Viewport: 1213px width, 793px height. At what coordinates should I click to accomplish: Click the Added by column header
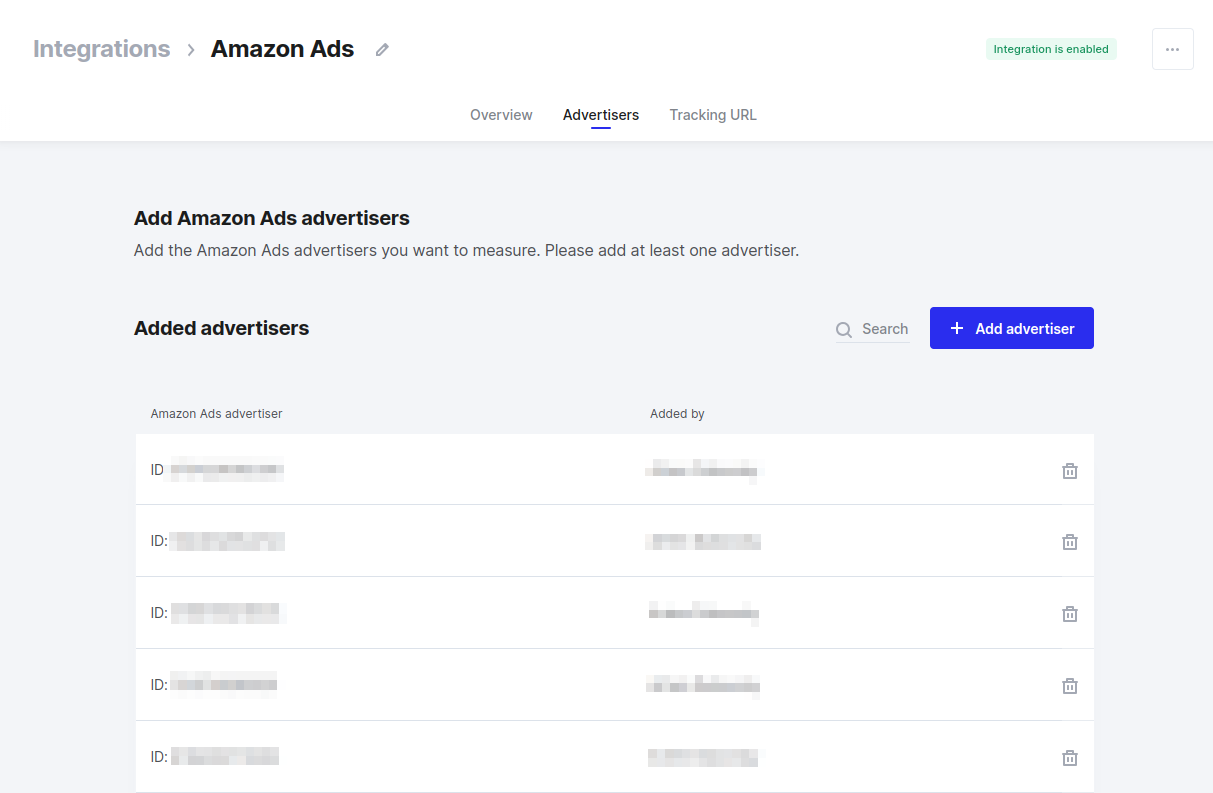click(x=677, y=414)
